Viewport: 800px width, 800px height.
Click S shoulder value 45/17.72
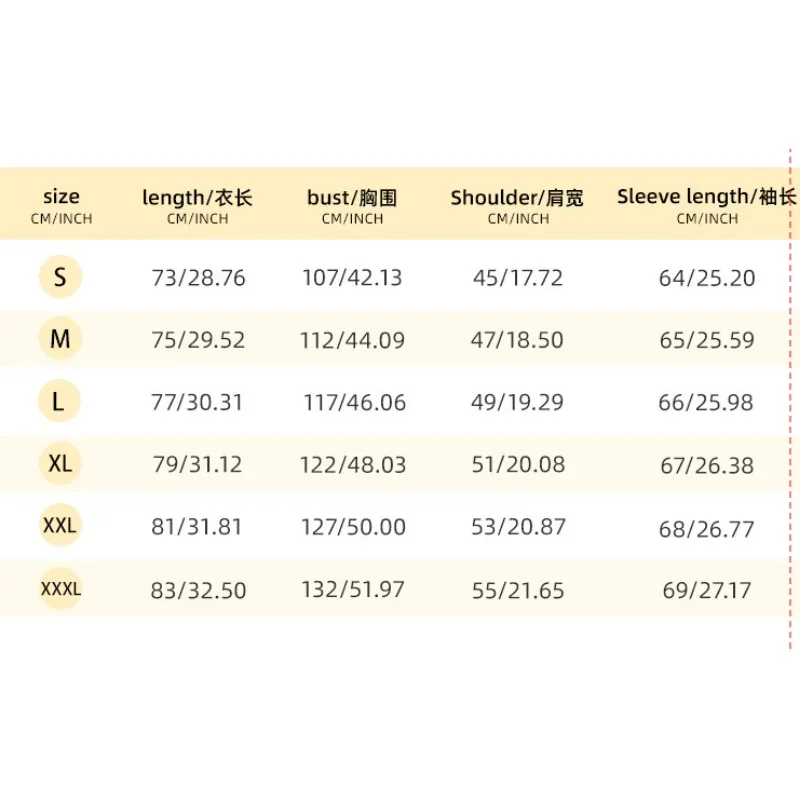(x=518, y=278)
